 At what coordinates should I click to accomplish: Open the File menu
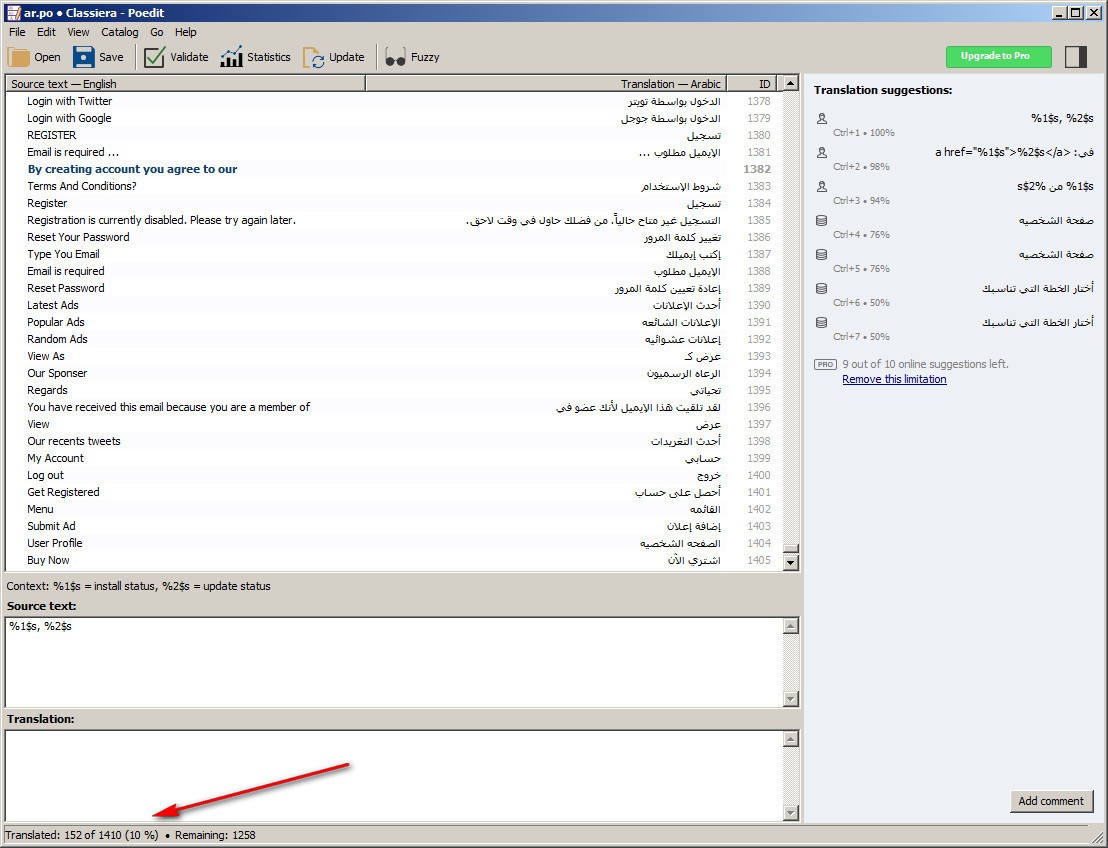click(x=17, y=32)
